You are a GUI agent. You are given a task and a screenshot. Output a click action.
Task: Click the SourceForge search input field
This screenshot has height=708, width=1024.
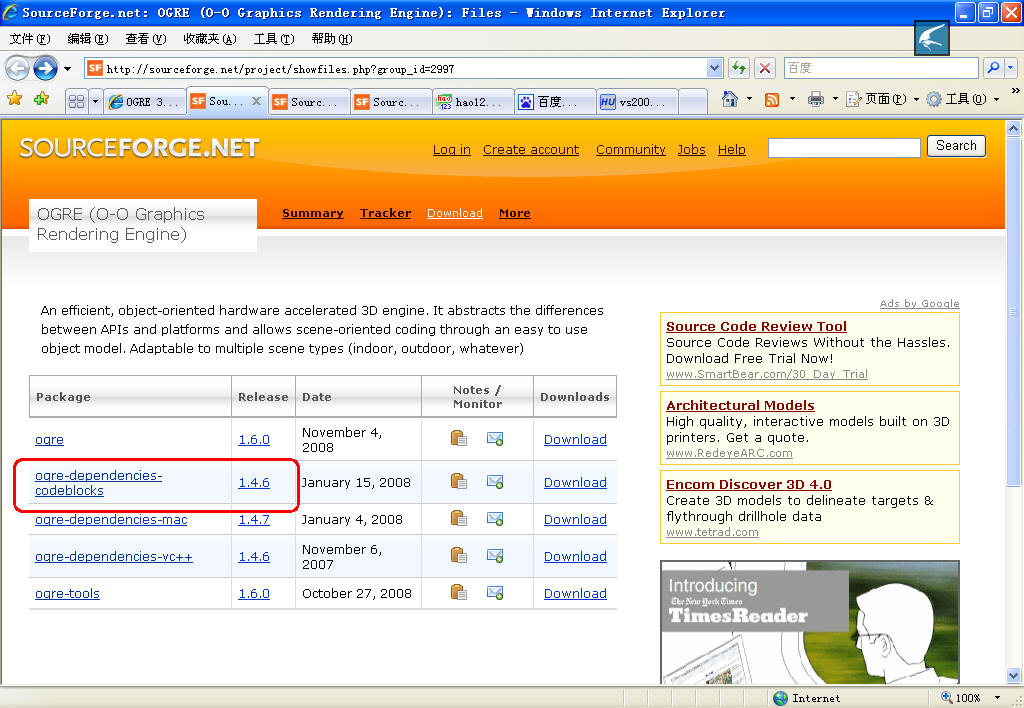pyautogui.click(x=844, y=148)
